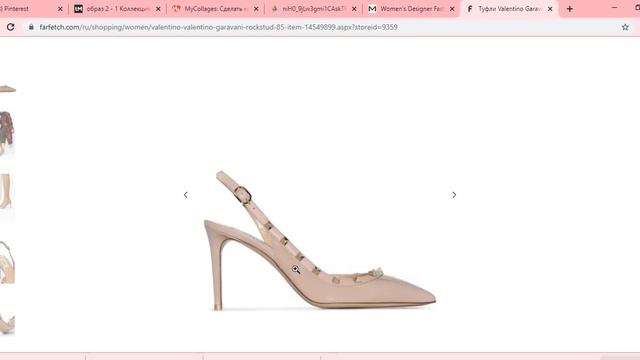Reload the page with the refresh icon
Image resolution: width=640 pixels, height=360 pixels.
pos(11,27)
